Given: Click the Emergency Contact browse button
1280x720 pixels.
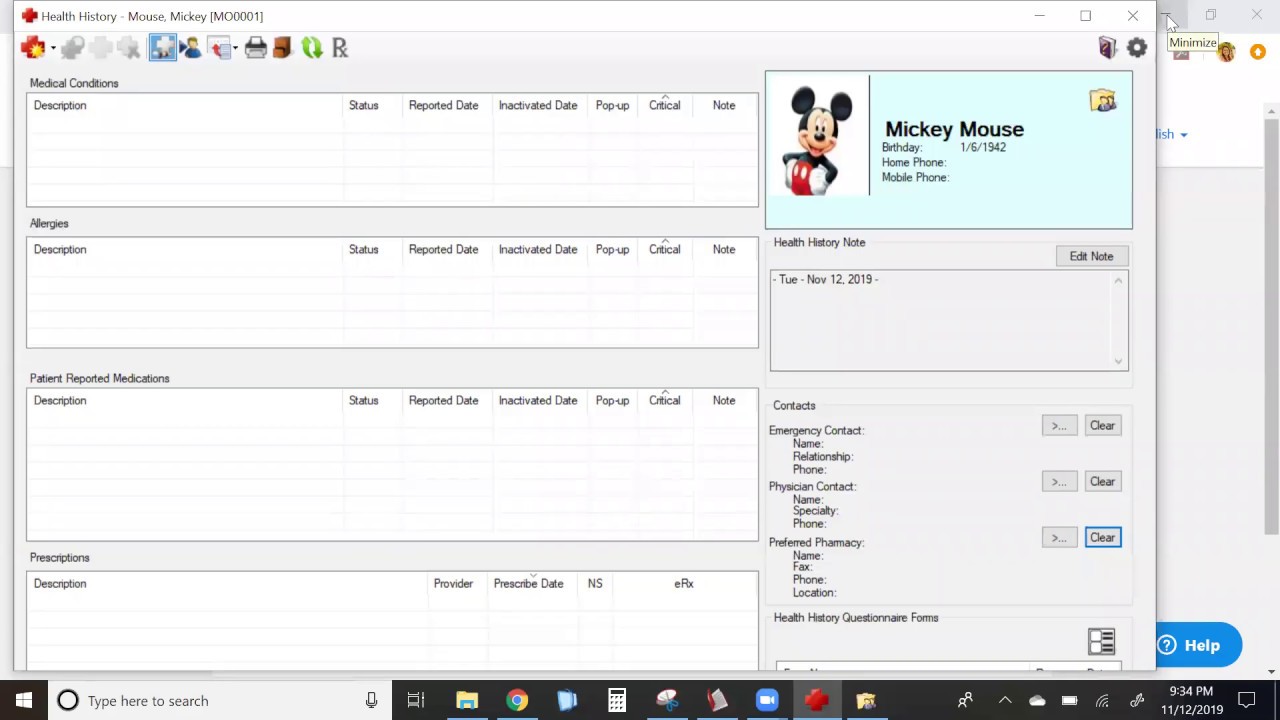Looking at the screenshot, I should point(1059,426).
